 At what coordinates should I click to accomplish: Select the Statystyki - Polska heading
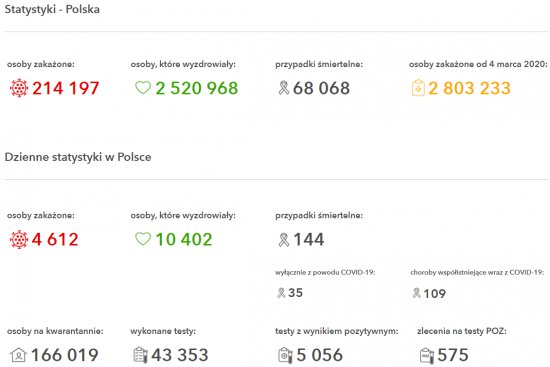[52, 9]
